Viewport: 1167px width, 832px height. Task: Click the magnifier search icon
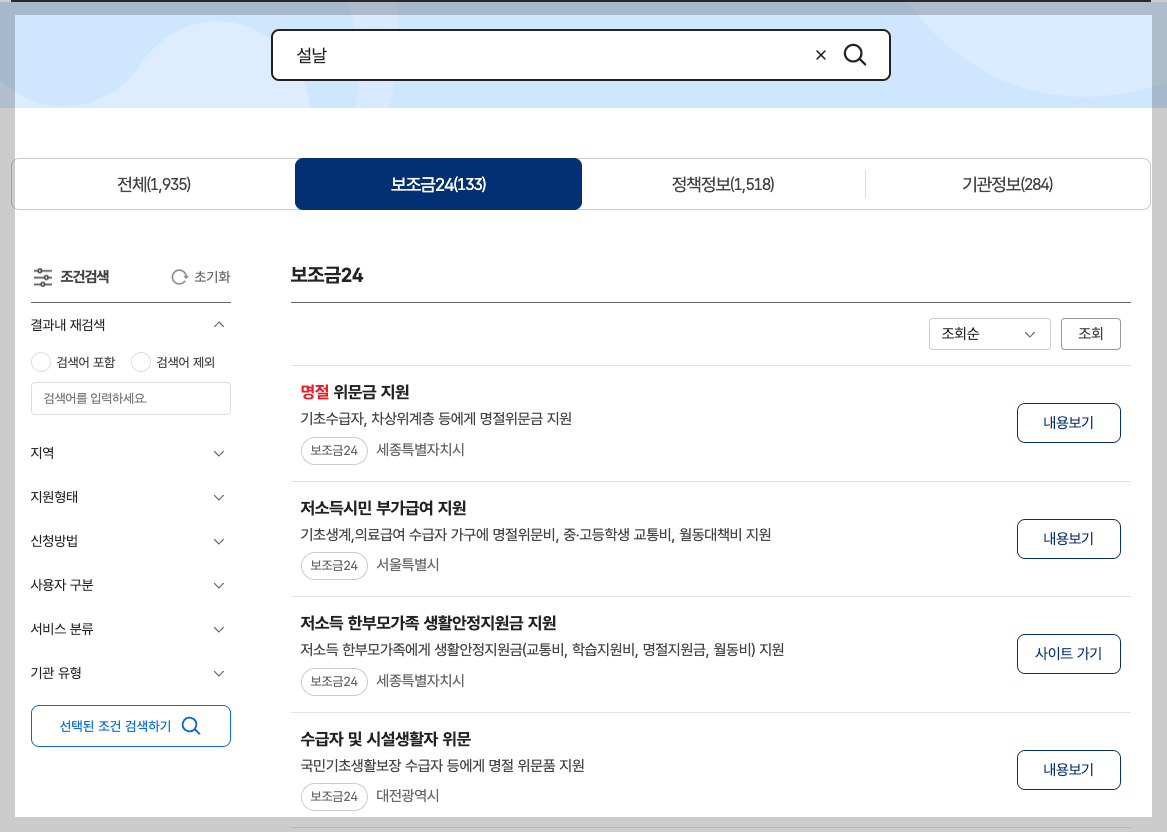pos(855,55)
